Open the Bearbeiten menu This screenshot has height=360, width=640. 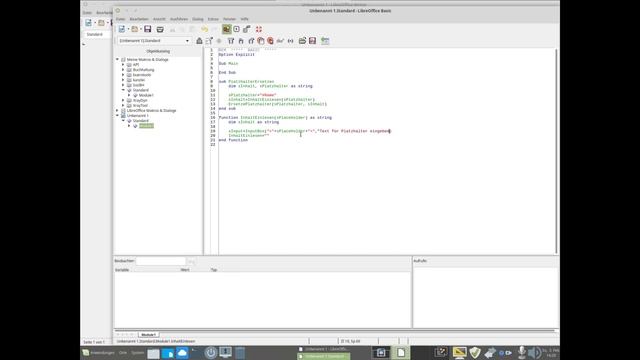pos(139,19)
